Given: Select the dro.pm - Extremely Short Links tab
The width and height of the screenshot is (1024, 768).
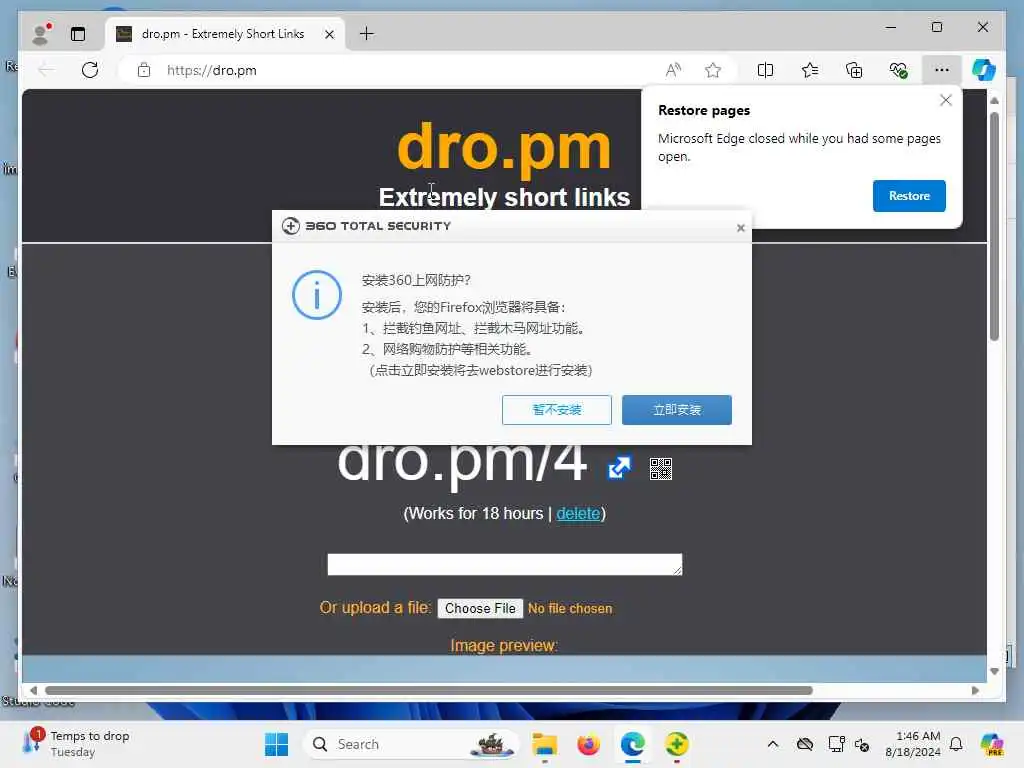Looking at the screenshot, I should (223, 34).
